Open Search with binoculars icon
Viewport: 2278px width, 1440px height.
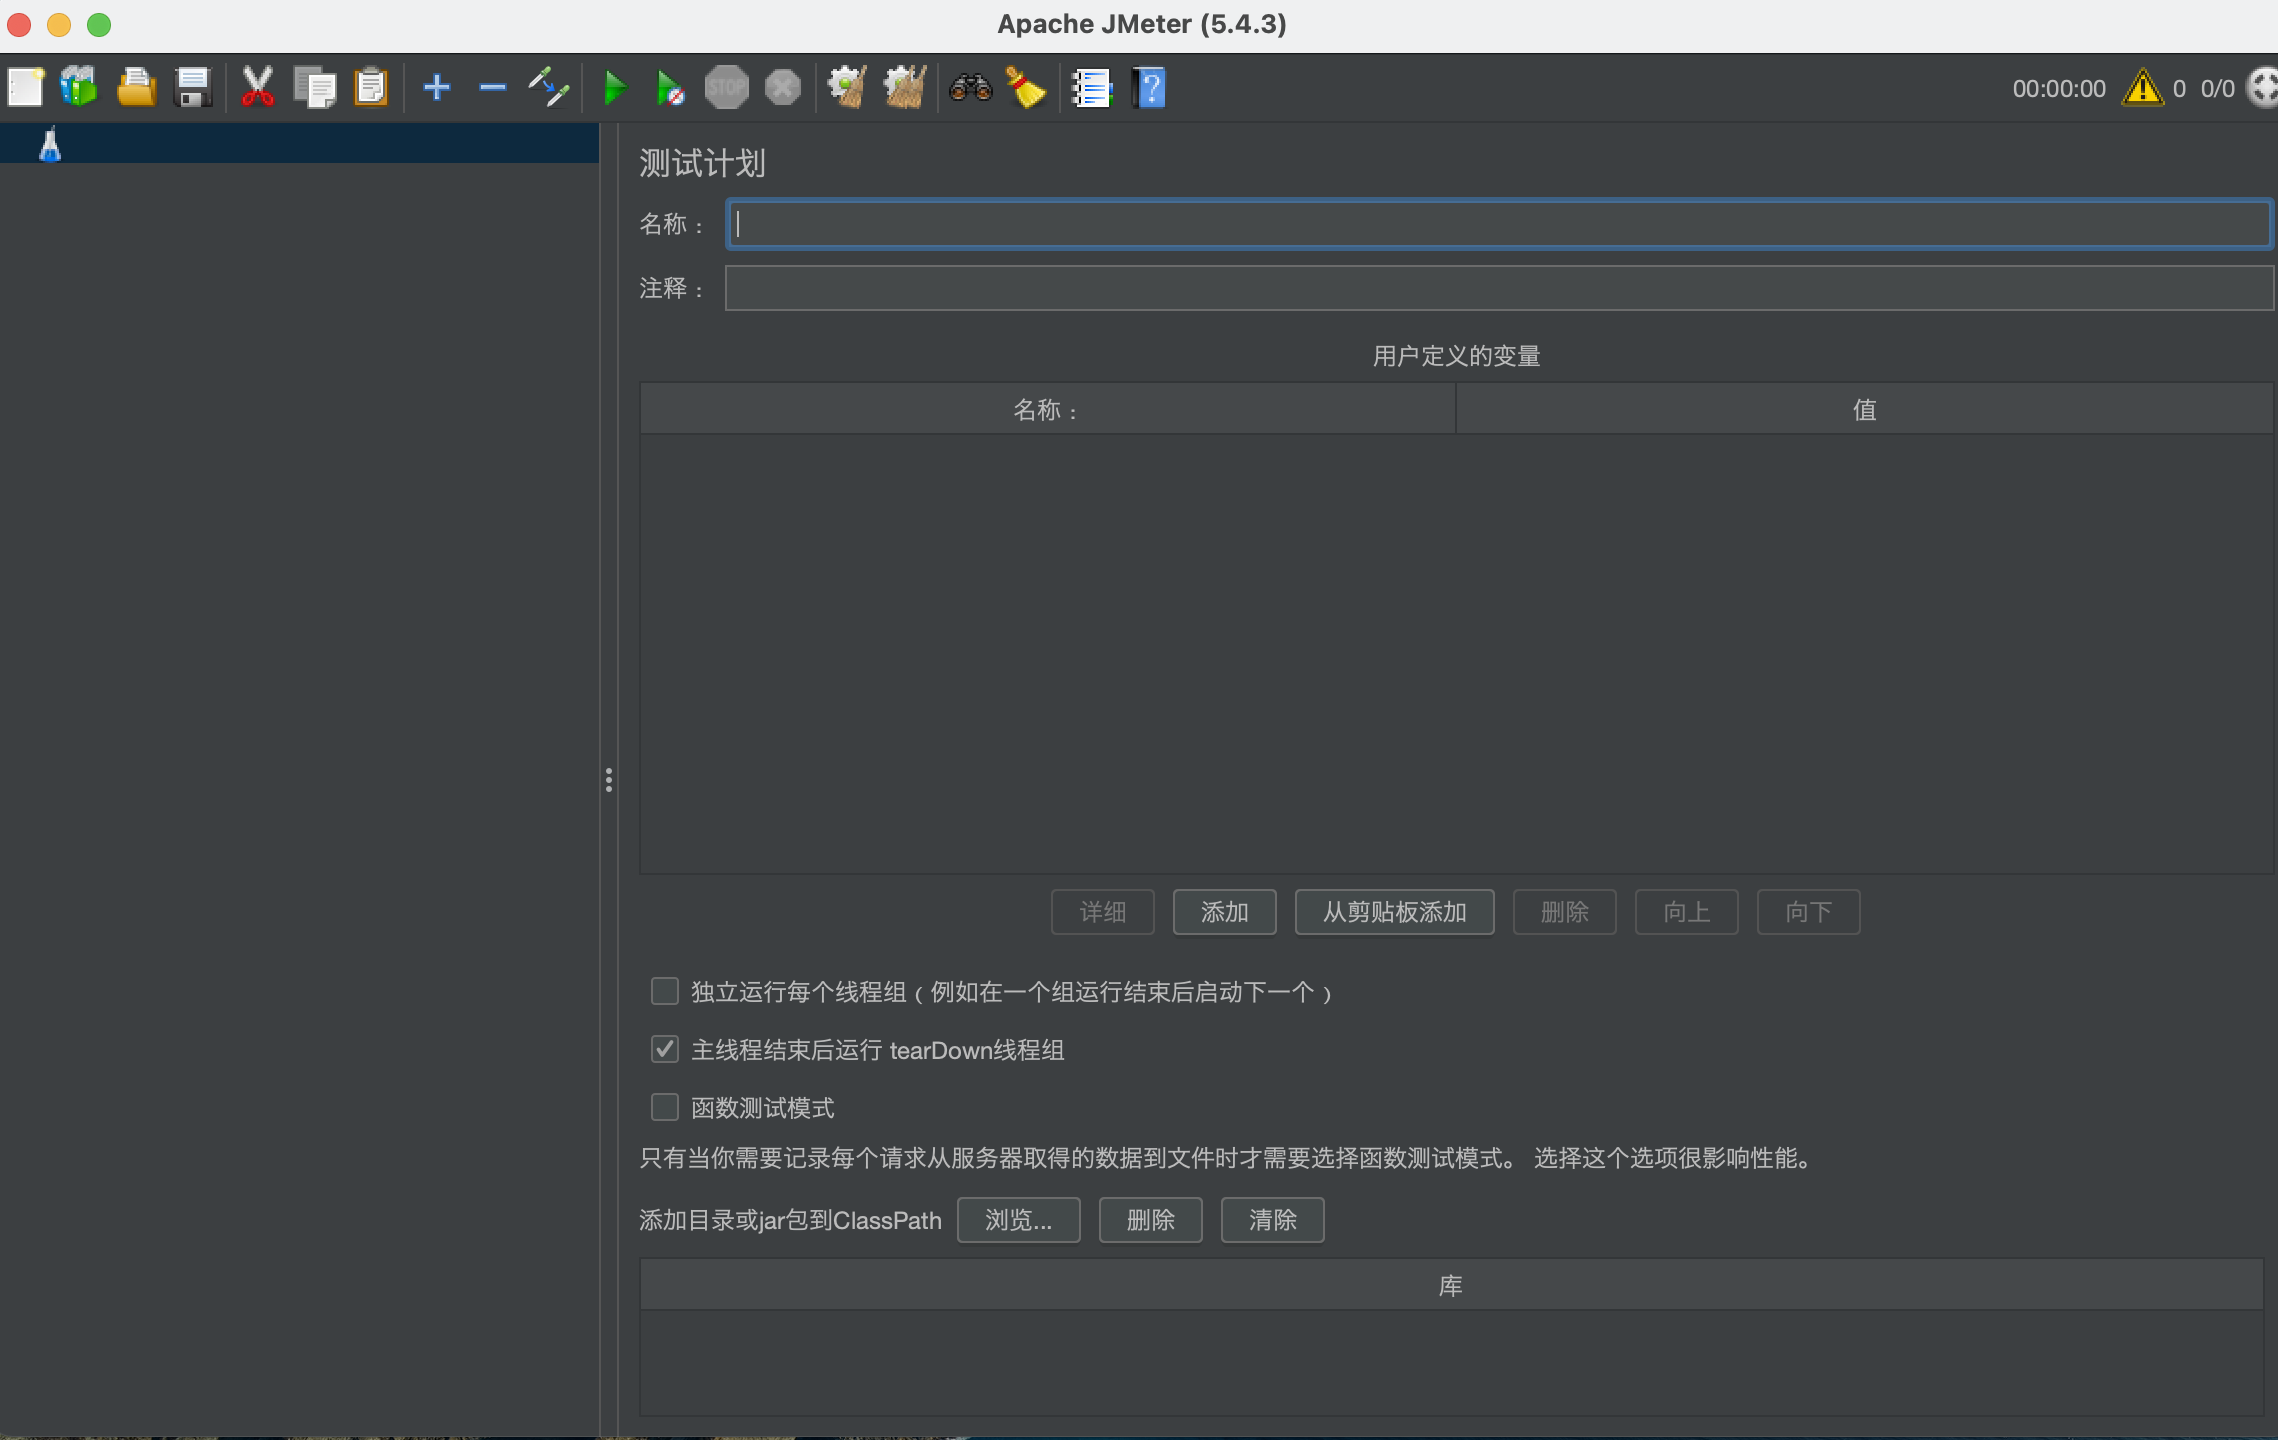pyautogui.click(x=970, y=88)
